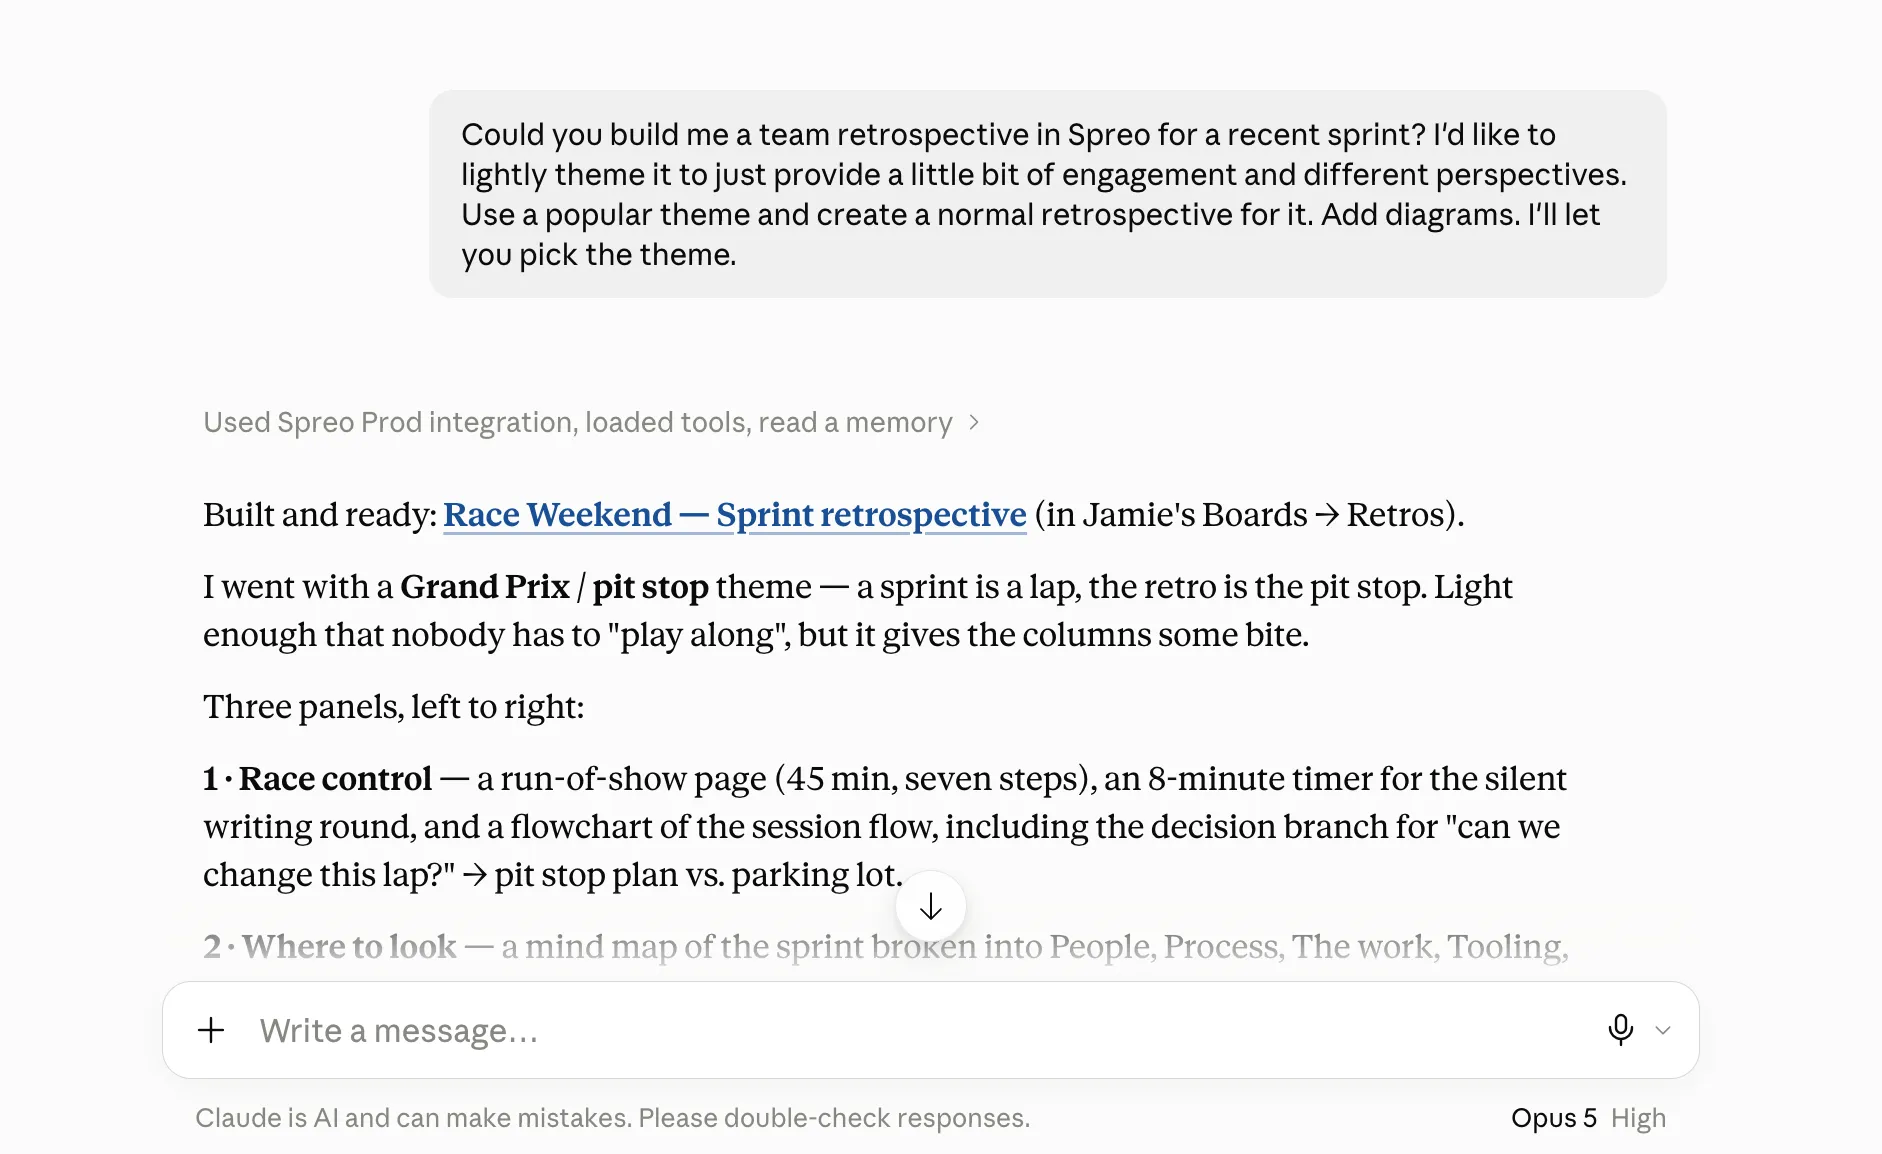Click the 'Three panels, left to right:' line

pos(393,707)
